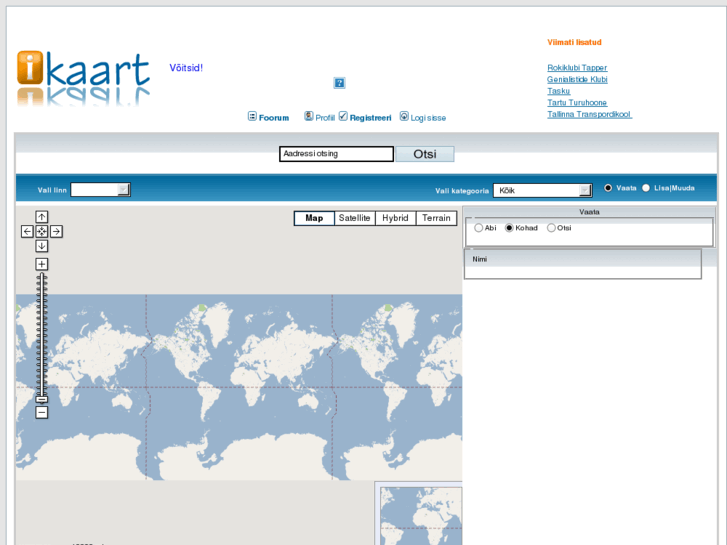727x545 pixels.
Task: Open the Vali linn dropdown
Action: click(x=101, y=190)
